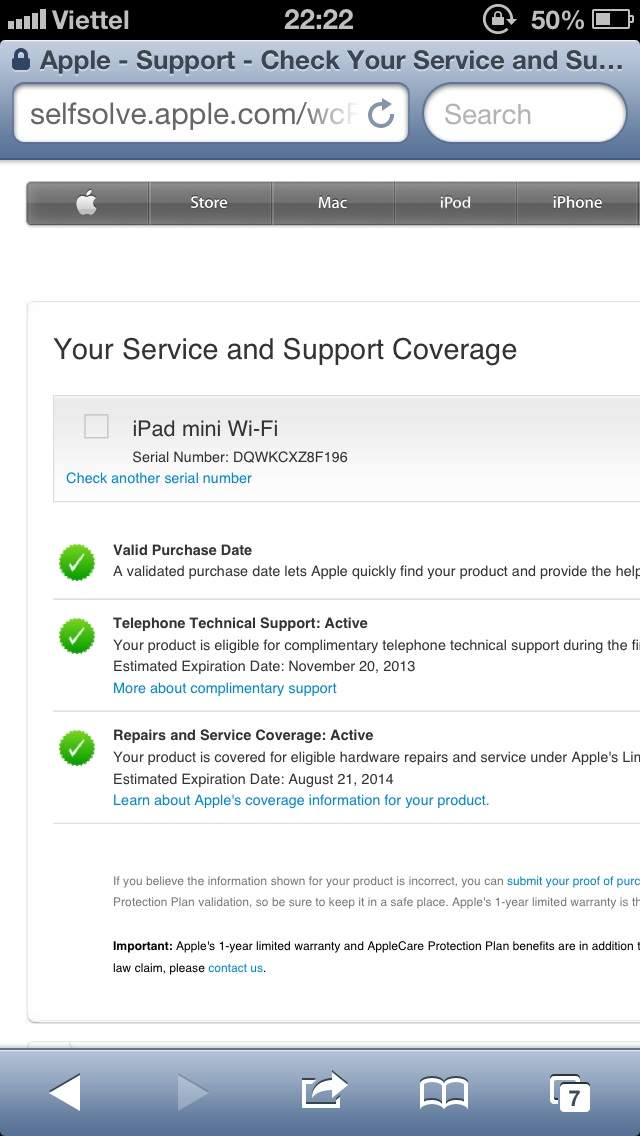Image resolution: width=640 pixels, height=1136 pixels.
Task: Open the bookmarks book icon
Action: coord(444,1093)
